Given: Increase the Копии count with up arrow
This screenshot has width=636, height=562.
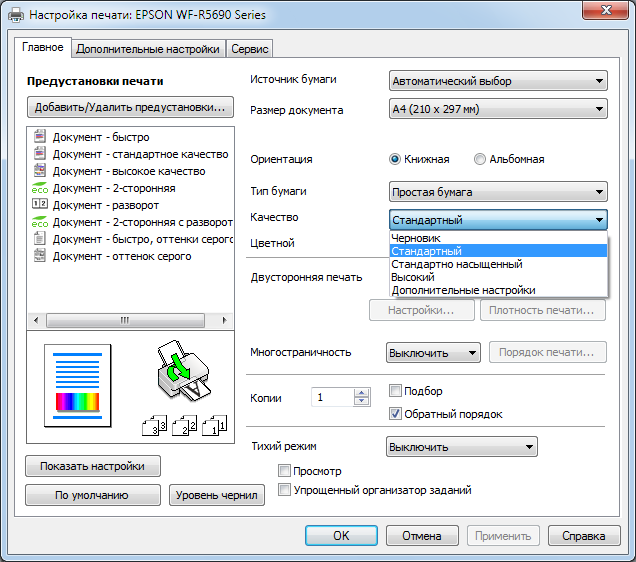Looking at the screenshot, I should point(361,393).
